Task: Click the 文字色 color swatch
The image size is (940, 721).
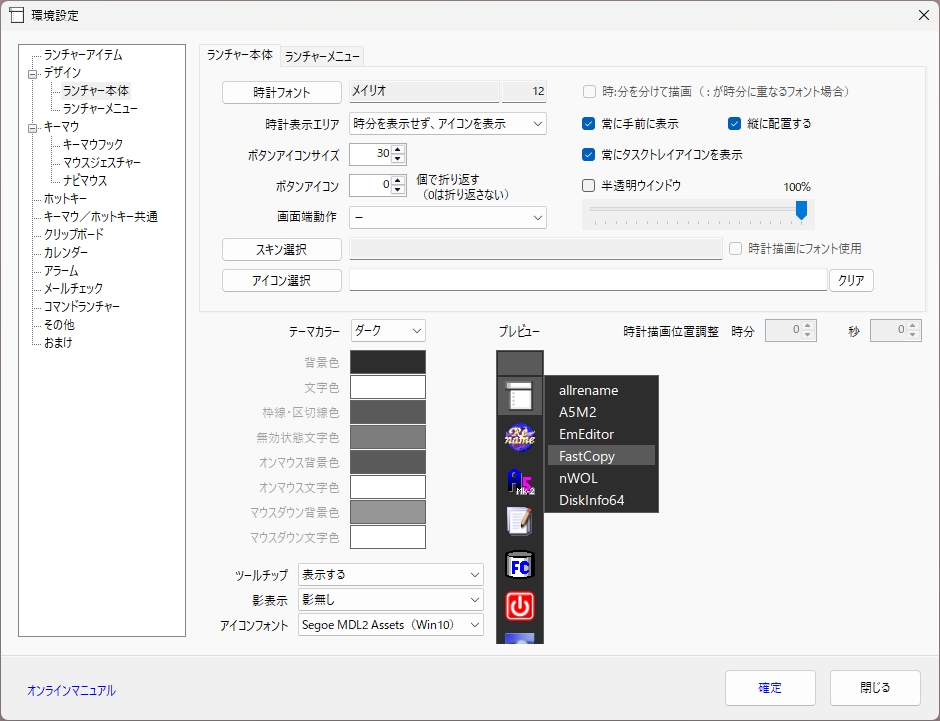Action: 388,387
